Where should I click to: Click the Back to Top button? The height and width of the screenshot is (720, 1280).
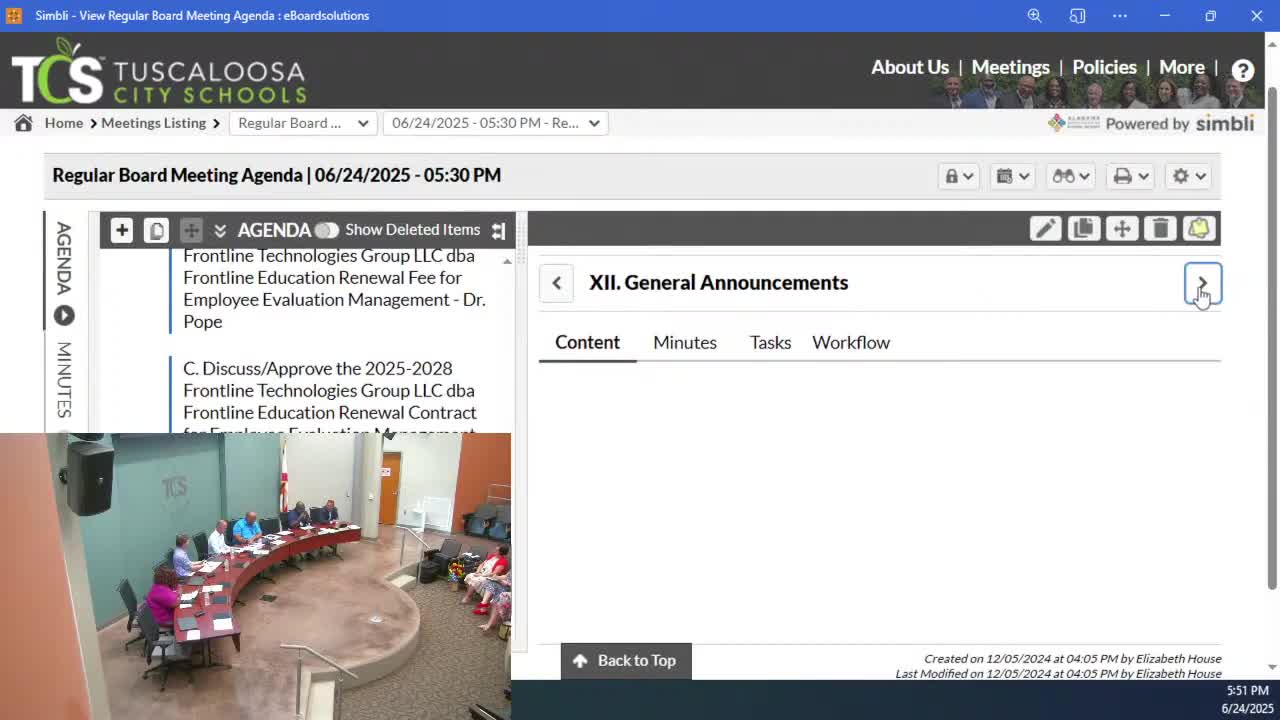coord(625,660)
